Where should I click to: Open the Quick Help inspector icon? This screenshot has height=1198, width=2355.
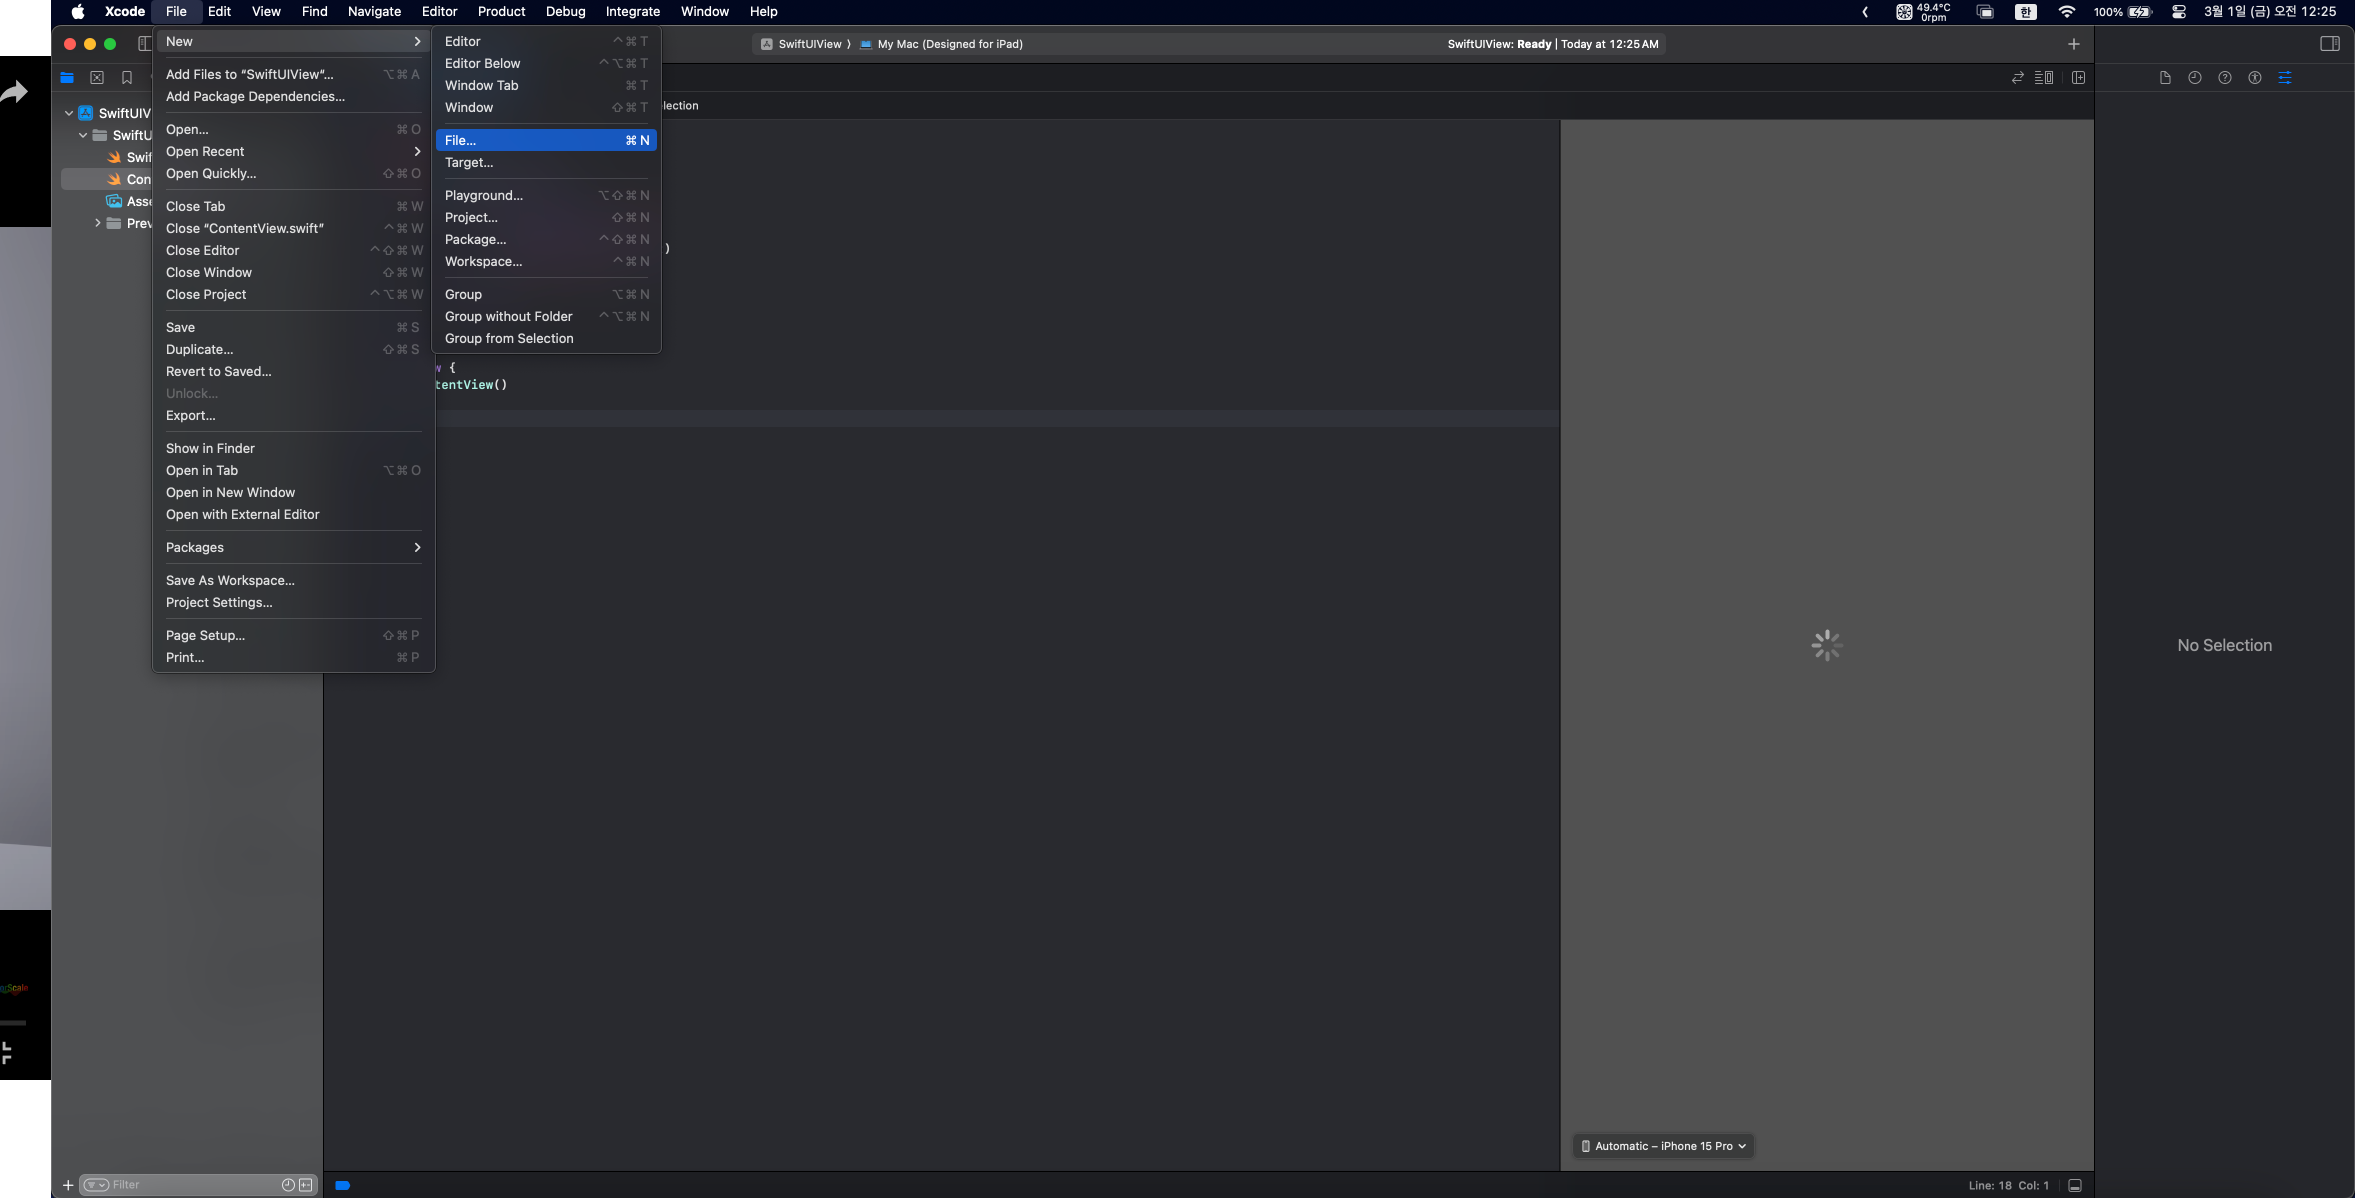point(2225,78)
